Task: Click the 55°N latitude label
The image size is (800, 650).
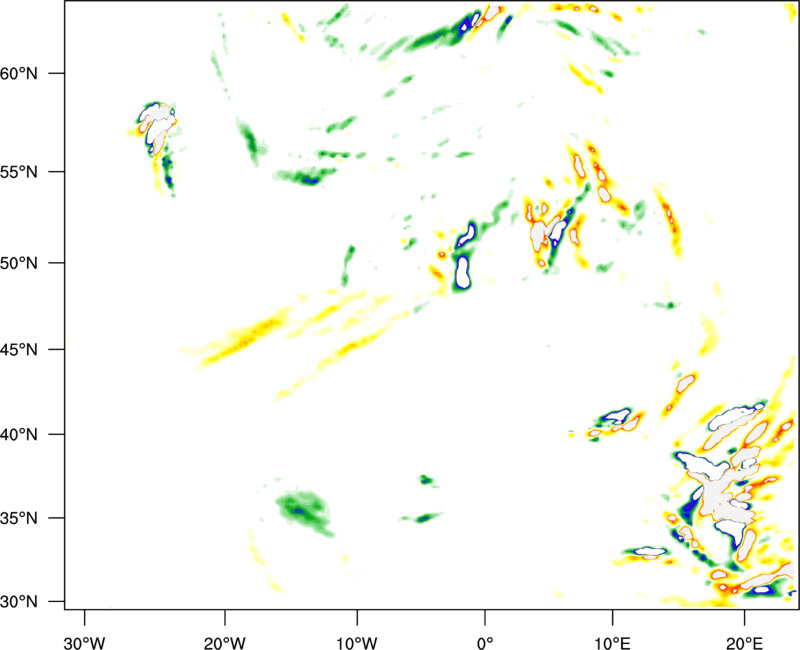Action: pos(19,172)
